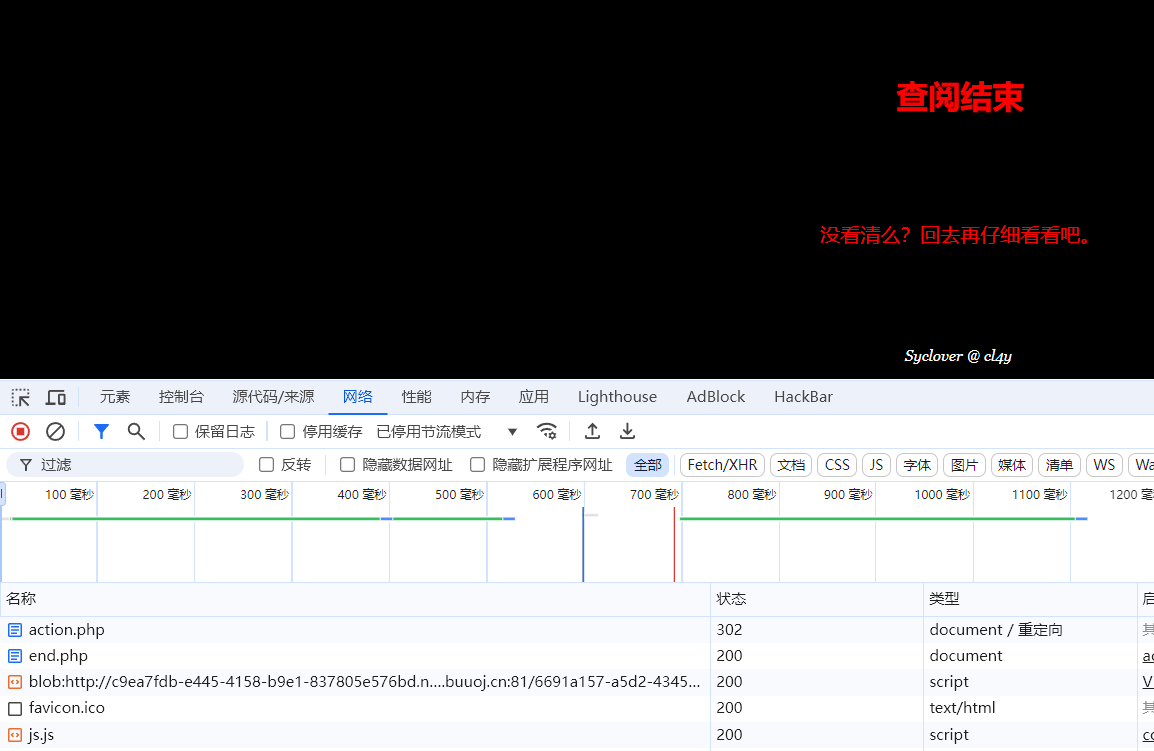Check the 反转 filter checkbox
The image size is (1154, 751).
tap(267, 465)
